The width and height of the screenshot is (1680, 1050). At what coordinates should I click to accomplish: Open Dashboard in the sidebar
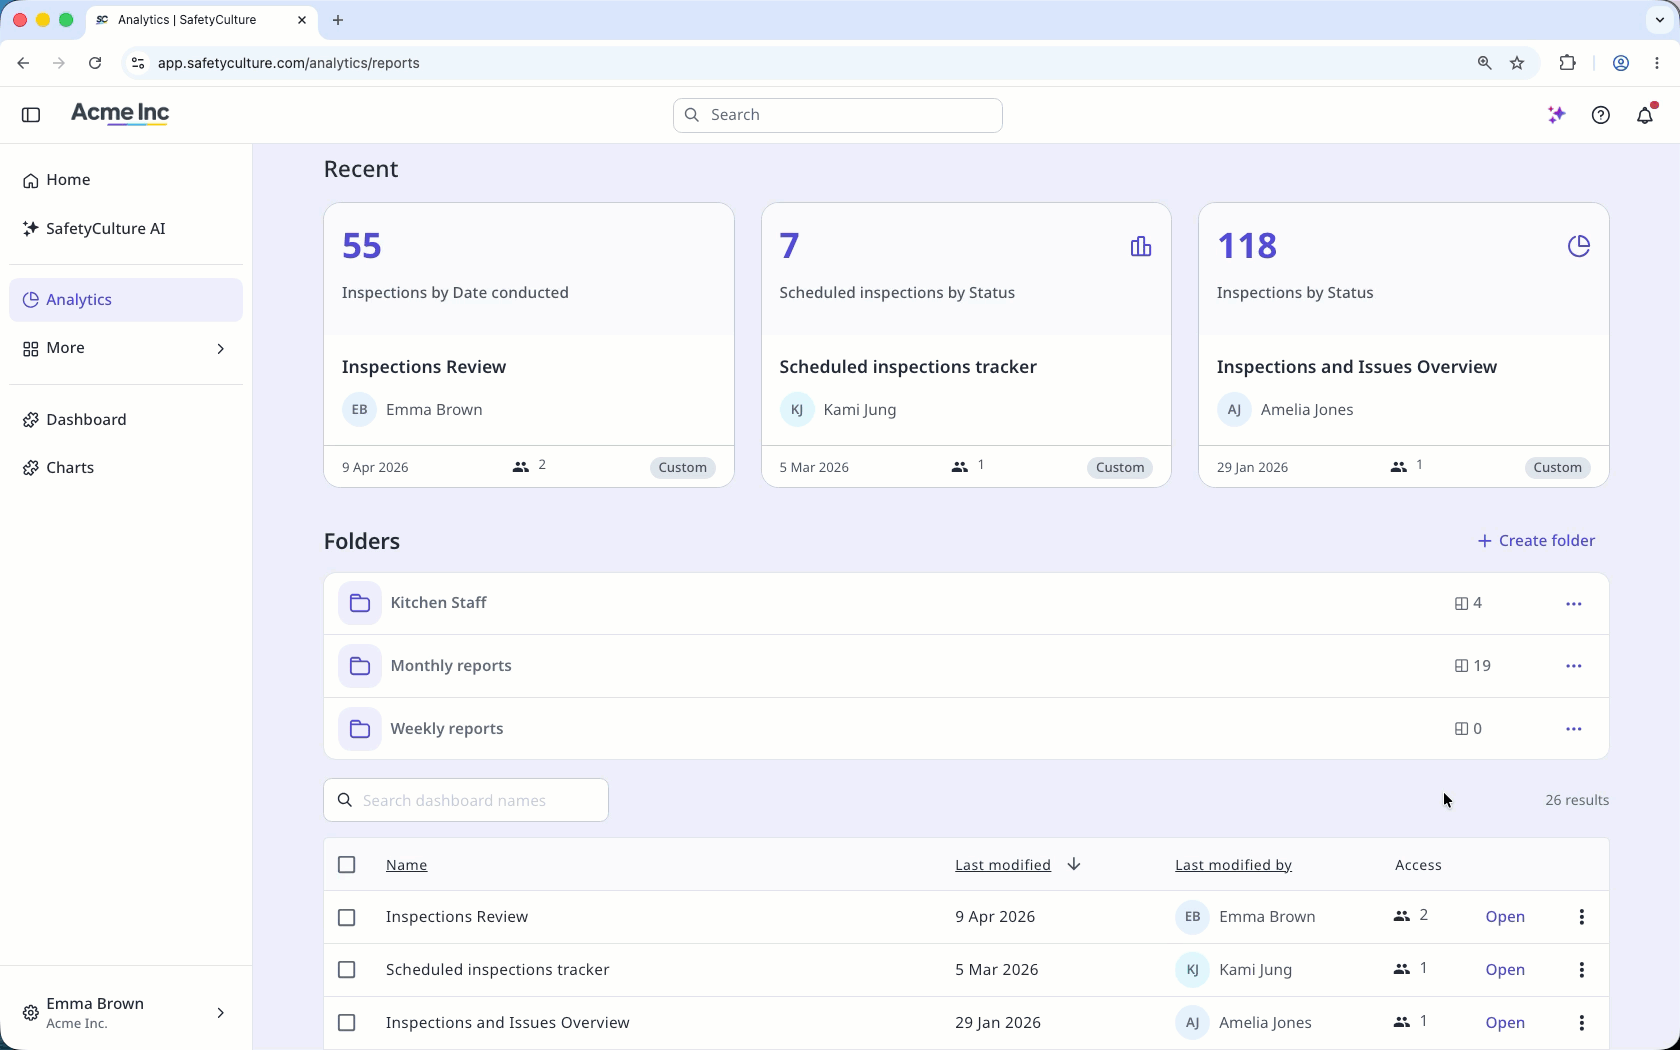tap(126, 420)
